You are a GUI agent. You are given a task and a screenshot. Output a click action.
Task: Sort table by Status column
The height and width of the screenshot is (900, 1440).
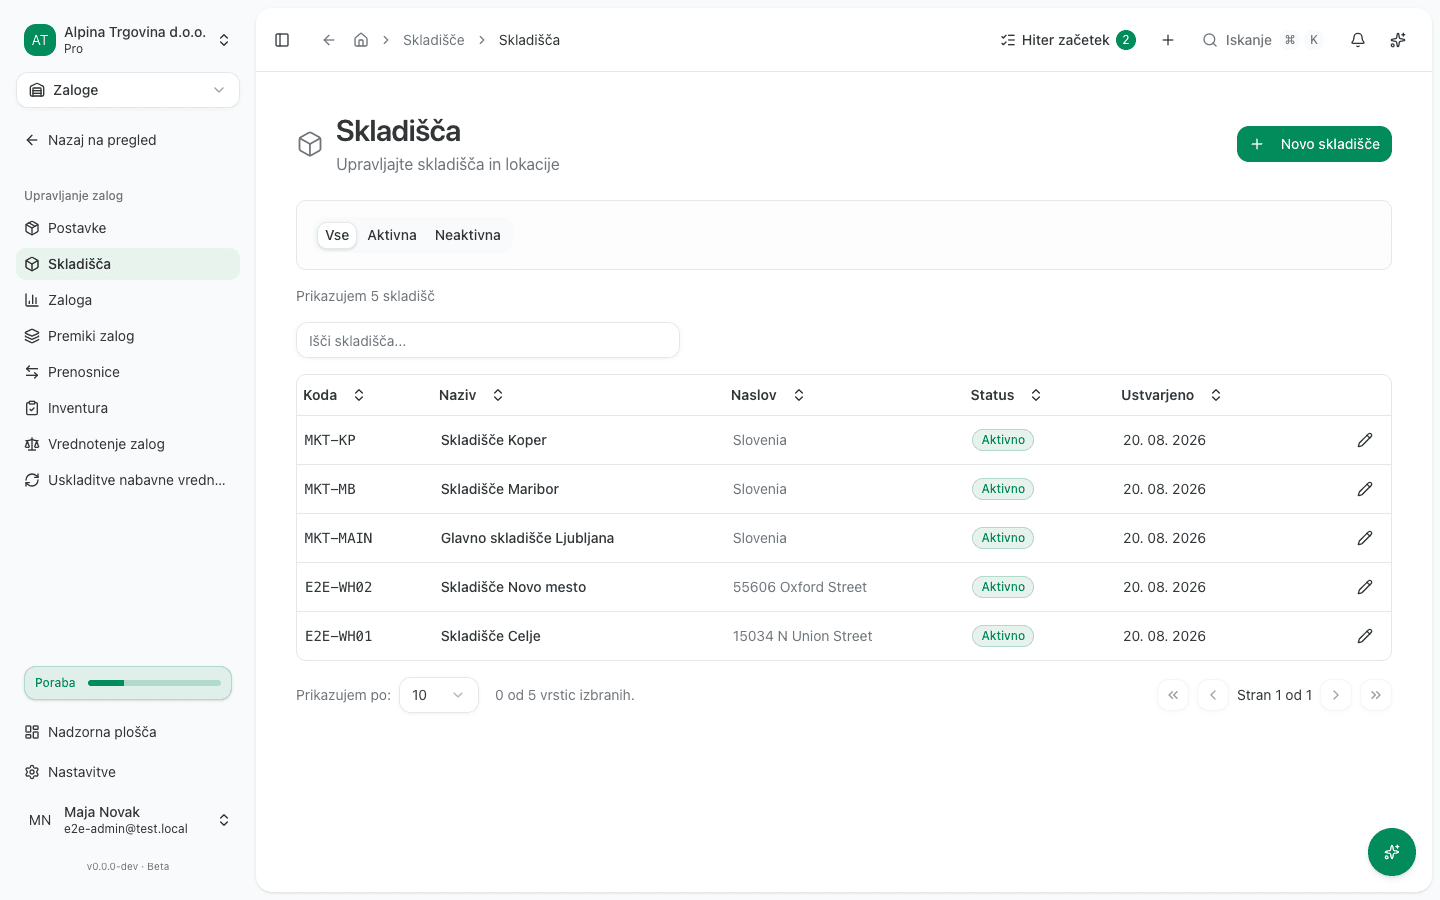point(1007,395)
